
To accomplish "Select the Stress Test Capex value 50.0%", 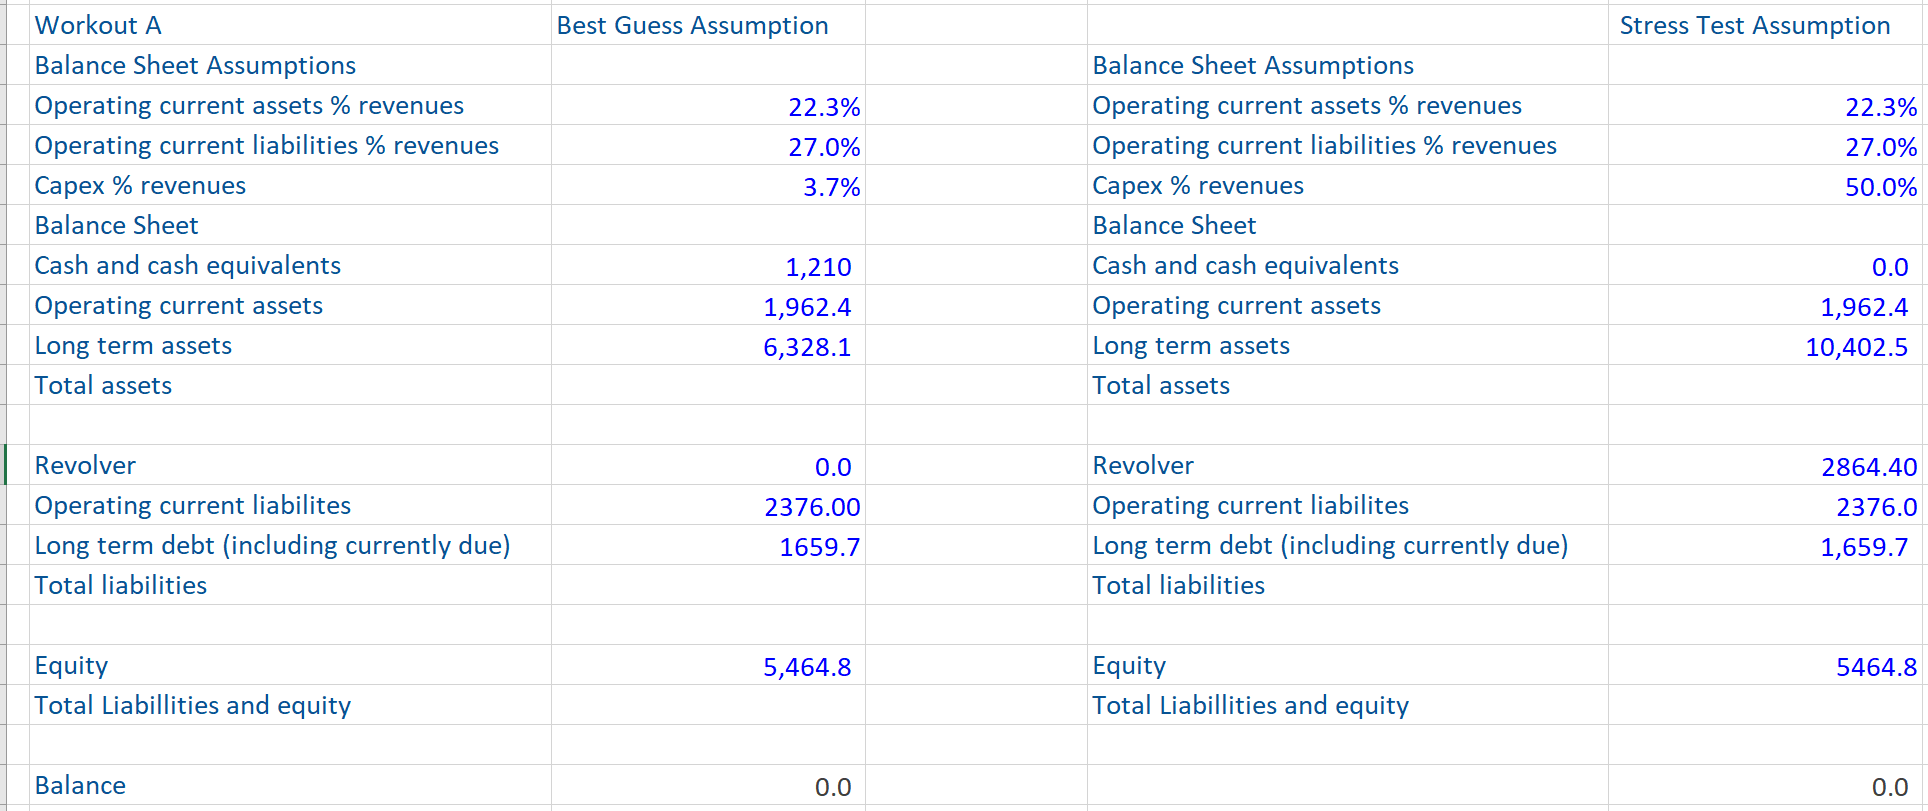I will (1880, 187).
